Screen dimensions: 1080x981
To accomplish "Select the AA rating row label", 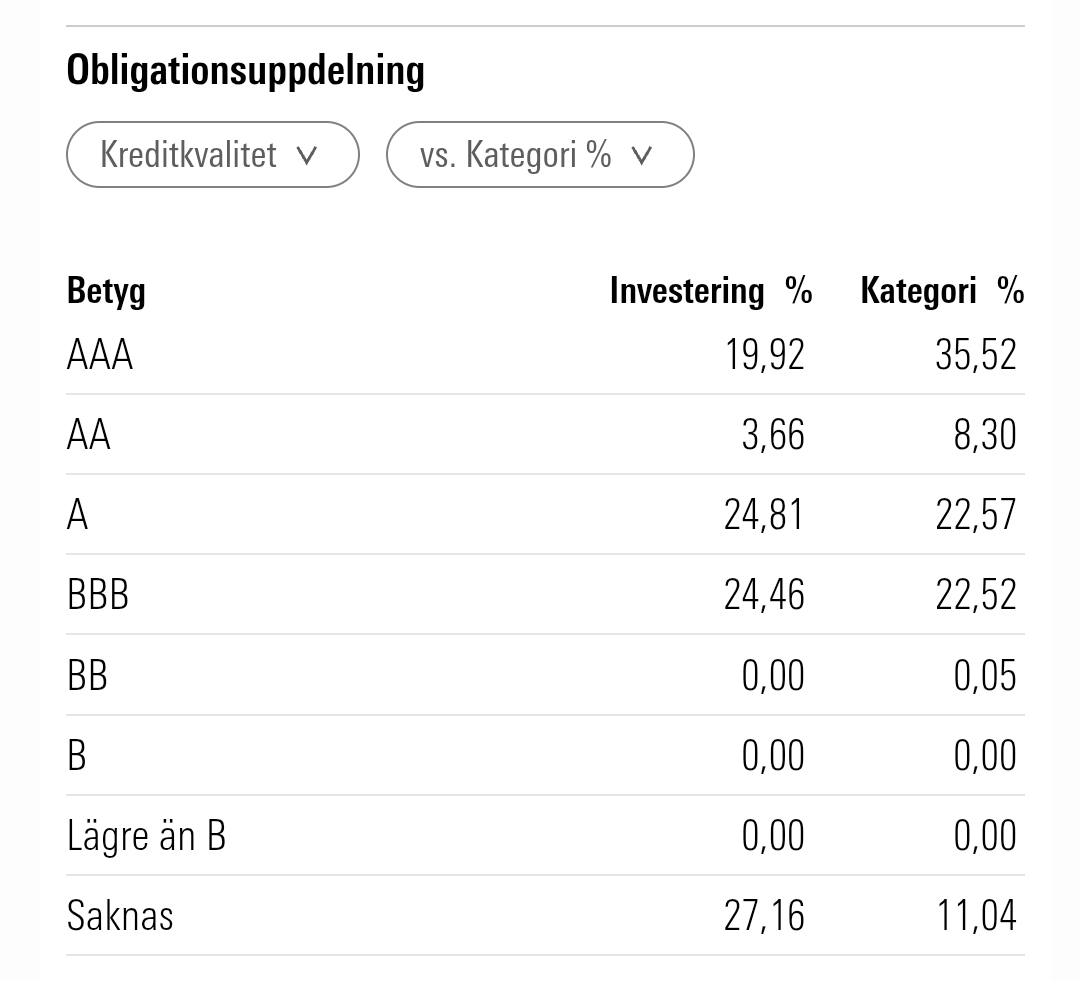I will tap(89, 435).
